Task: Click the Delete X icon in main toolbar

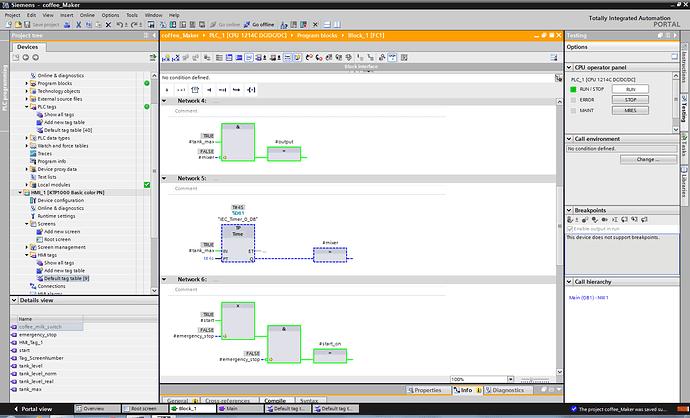Action: (108, 25)
